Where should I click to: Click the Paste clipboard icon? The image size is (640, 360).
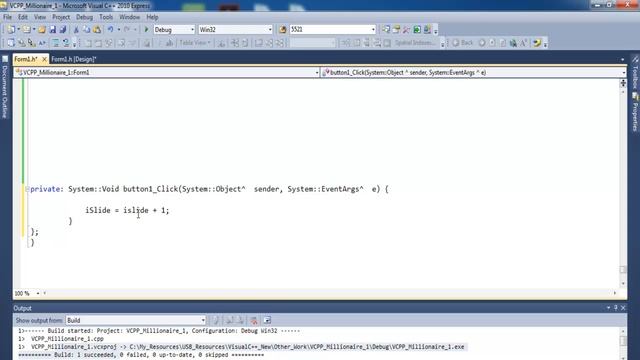tap(97, 29)
